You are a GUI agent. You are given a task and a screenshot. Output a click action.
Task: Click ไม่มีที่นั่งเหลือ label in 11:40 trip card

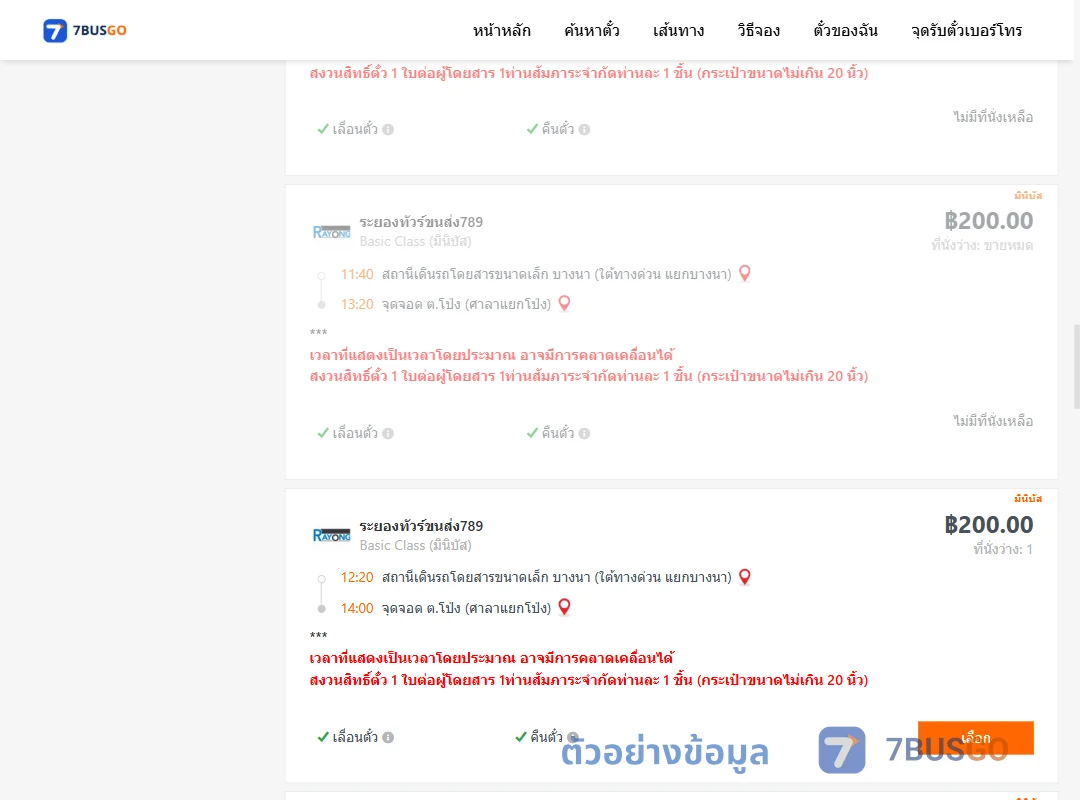tap(993, 421)
